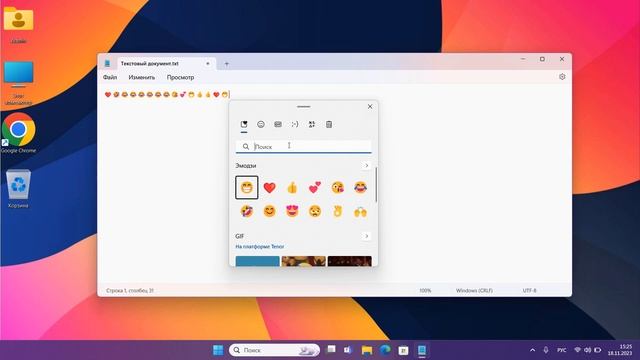The height and width of the screenshot is (360, 640).
Task: Select the middle brown GIF thumbnail
Action: (304, 261)
